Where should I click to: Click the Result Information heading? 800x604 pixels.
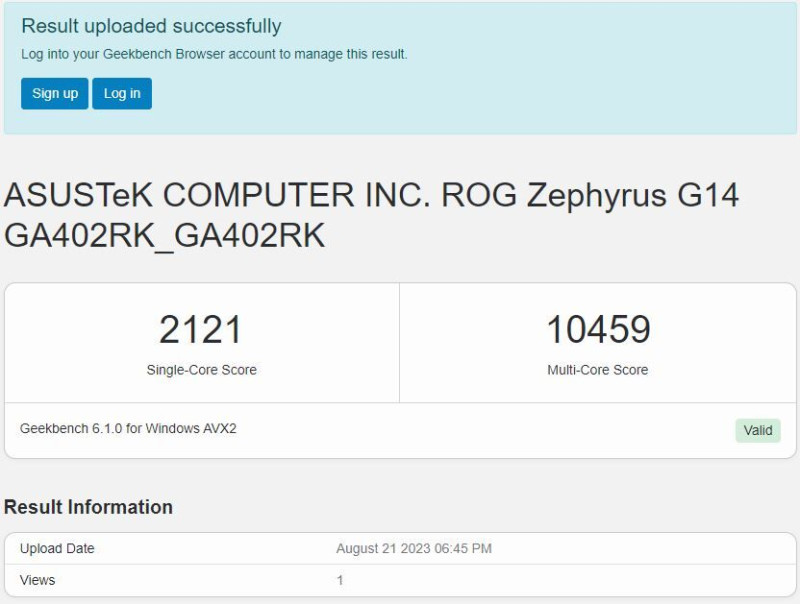click(x=88, y=507)
